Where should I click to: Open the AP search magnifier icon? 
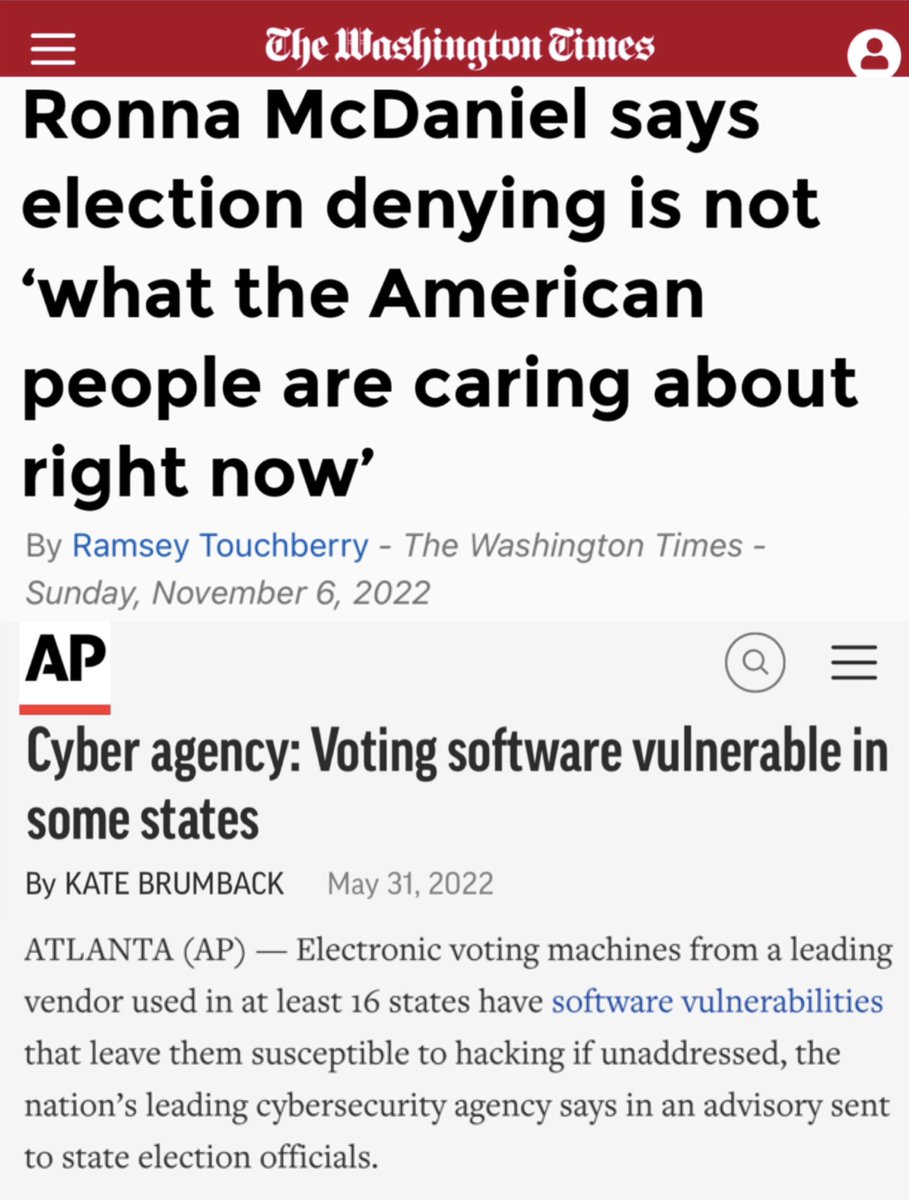[755, 662]
